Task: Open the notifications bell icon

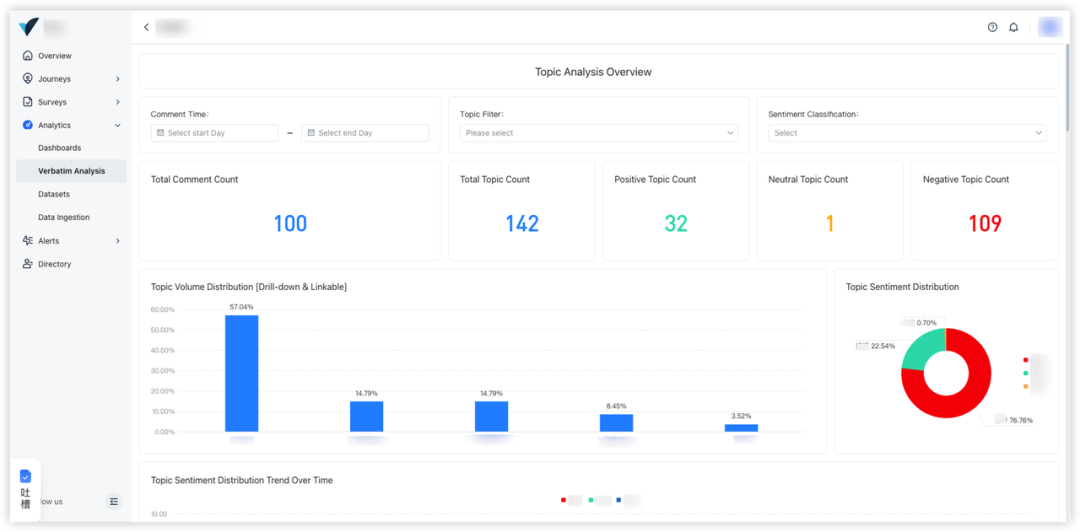Action: click(x=1013, y=27)
